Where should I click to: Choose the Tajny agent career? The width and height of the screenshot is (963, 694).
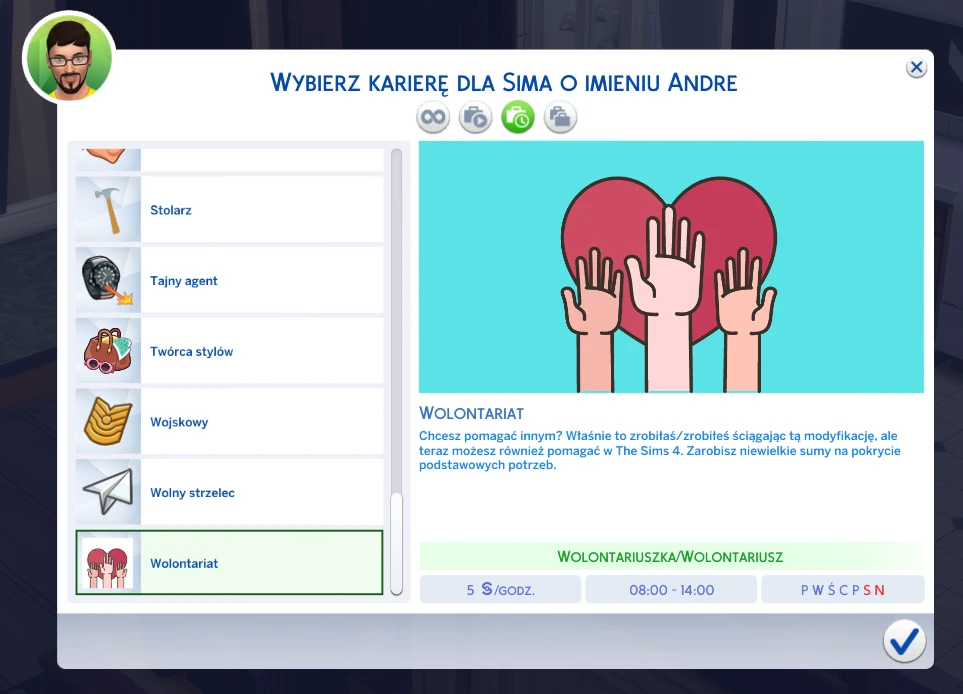[230, 280]
